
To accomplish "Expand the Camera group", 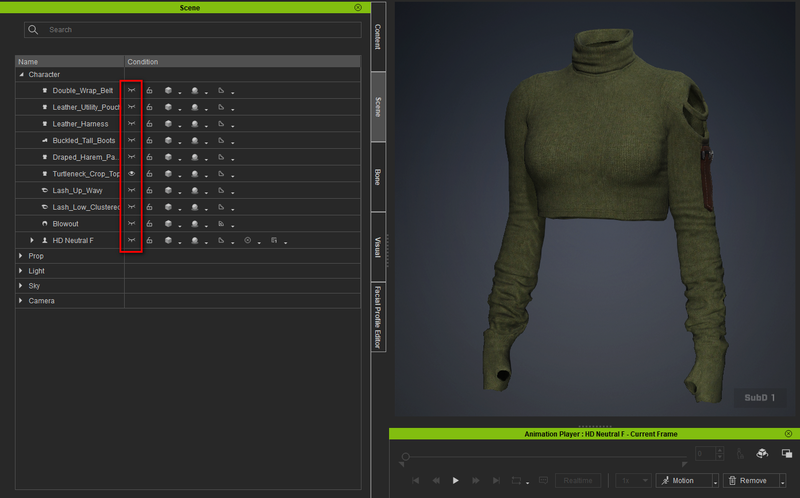I will tap(20, 301).
